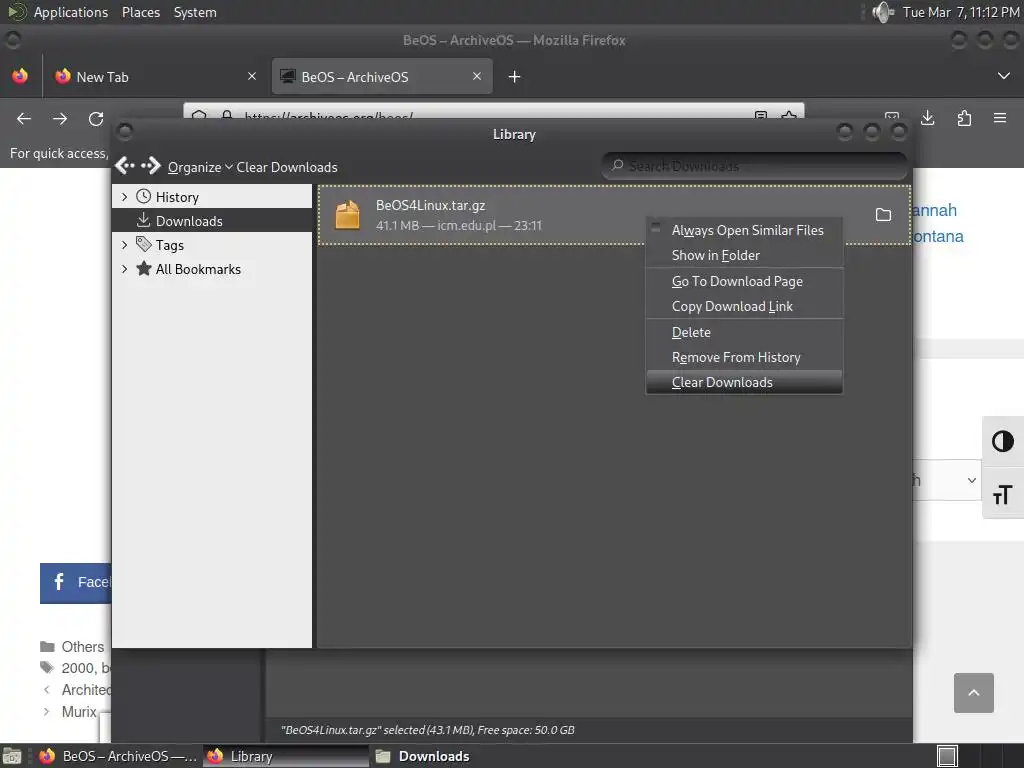
Task: Open the Firefox Downloads panel icon
Action: (x=927, y=118)
